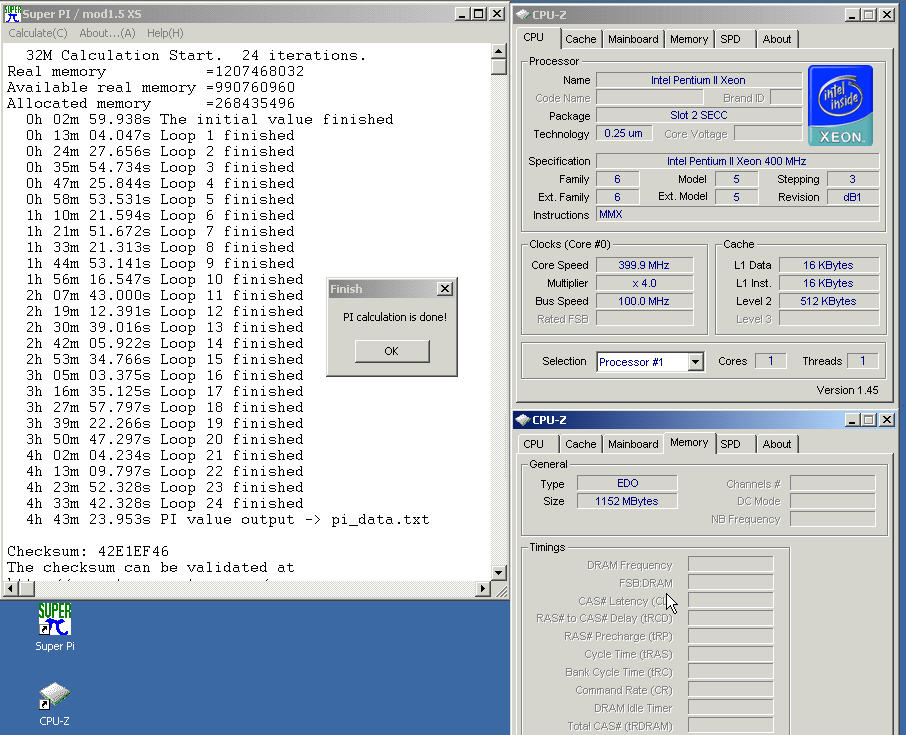
Task: Open the Calculate(C) menu in Super PI
Action: [38, 33]
